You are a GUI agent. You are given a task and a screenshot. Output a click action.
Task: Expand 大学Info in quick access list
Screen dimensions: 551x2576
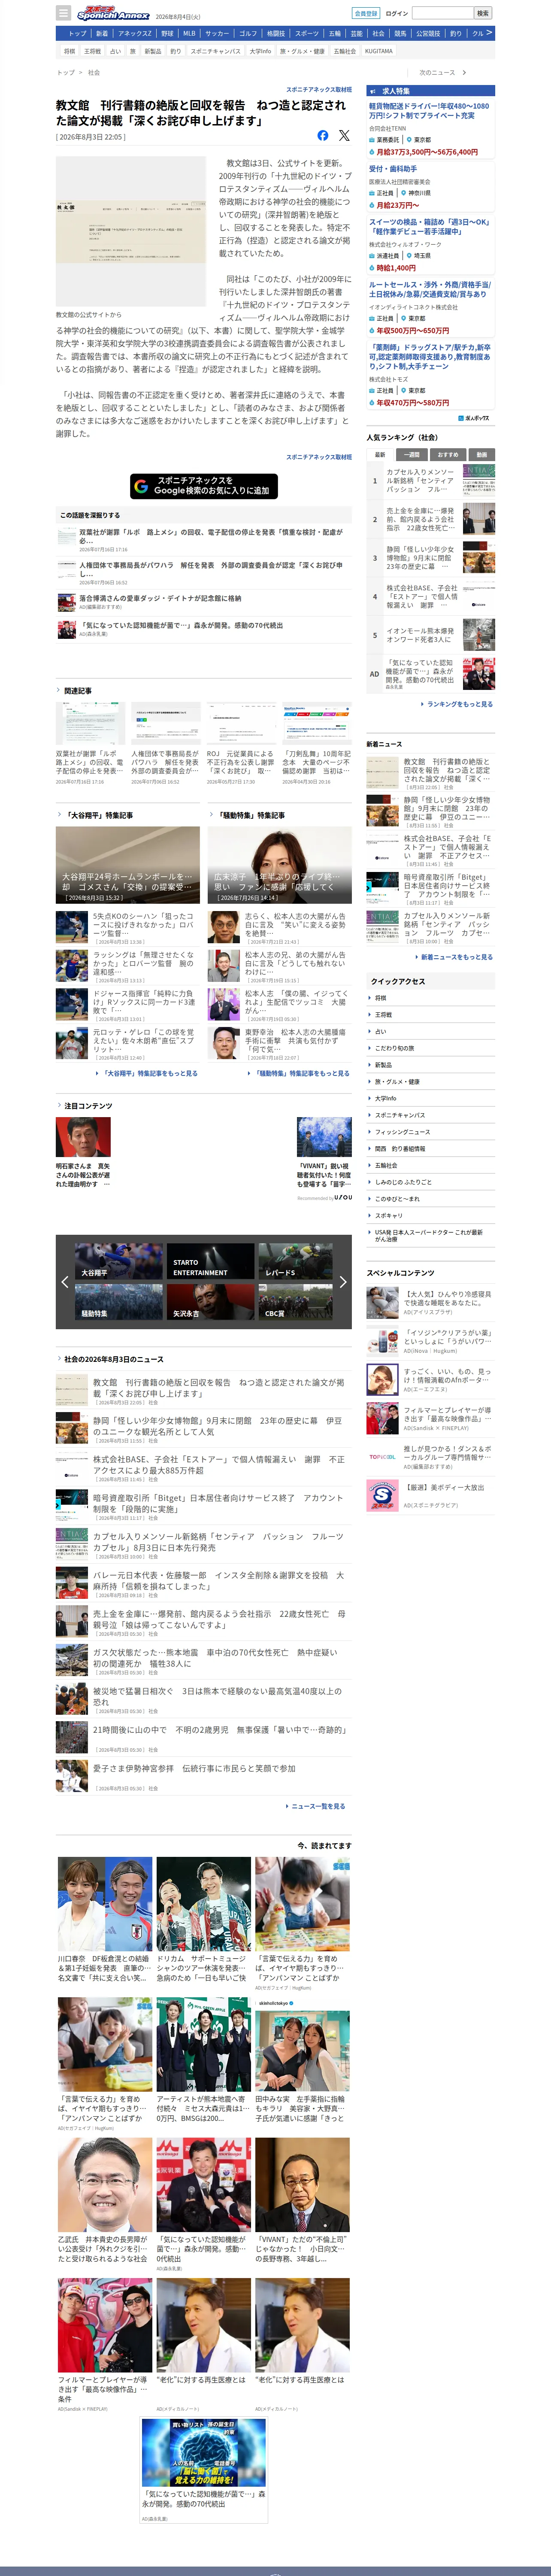point(430,1098)
